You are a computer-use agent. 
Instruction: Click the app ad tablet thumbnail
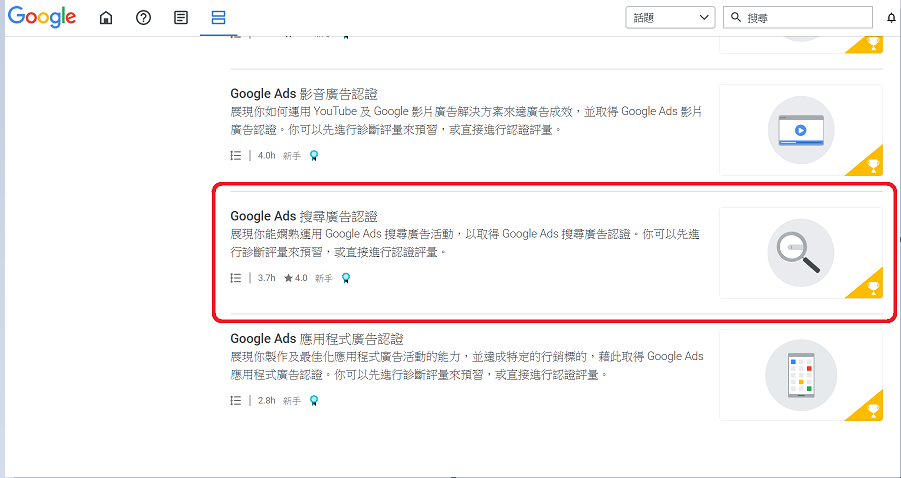tap(801, 375)
